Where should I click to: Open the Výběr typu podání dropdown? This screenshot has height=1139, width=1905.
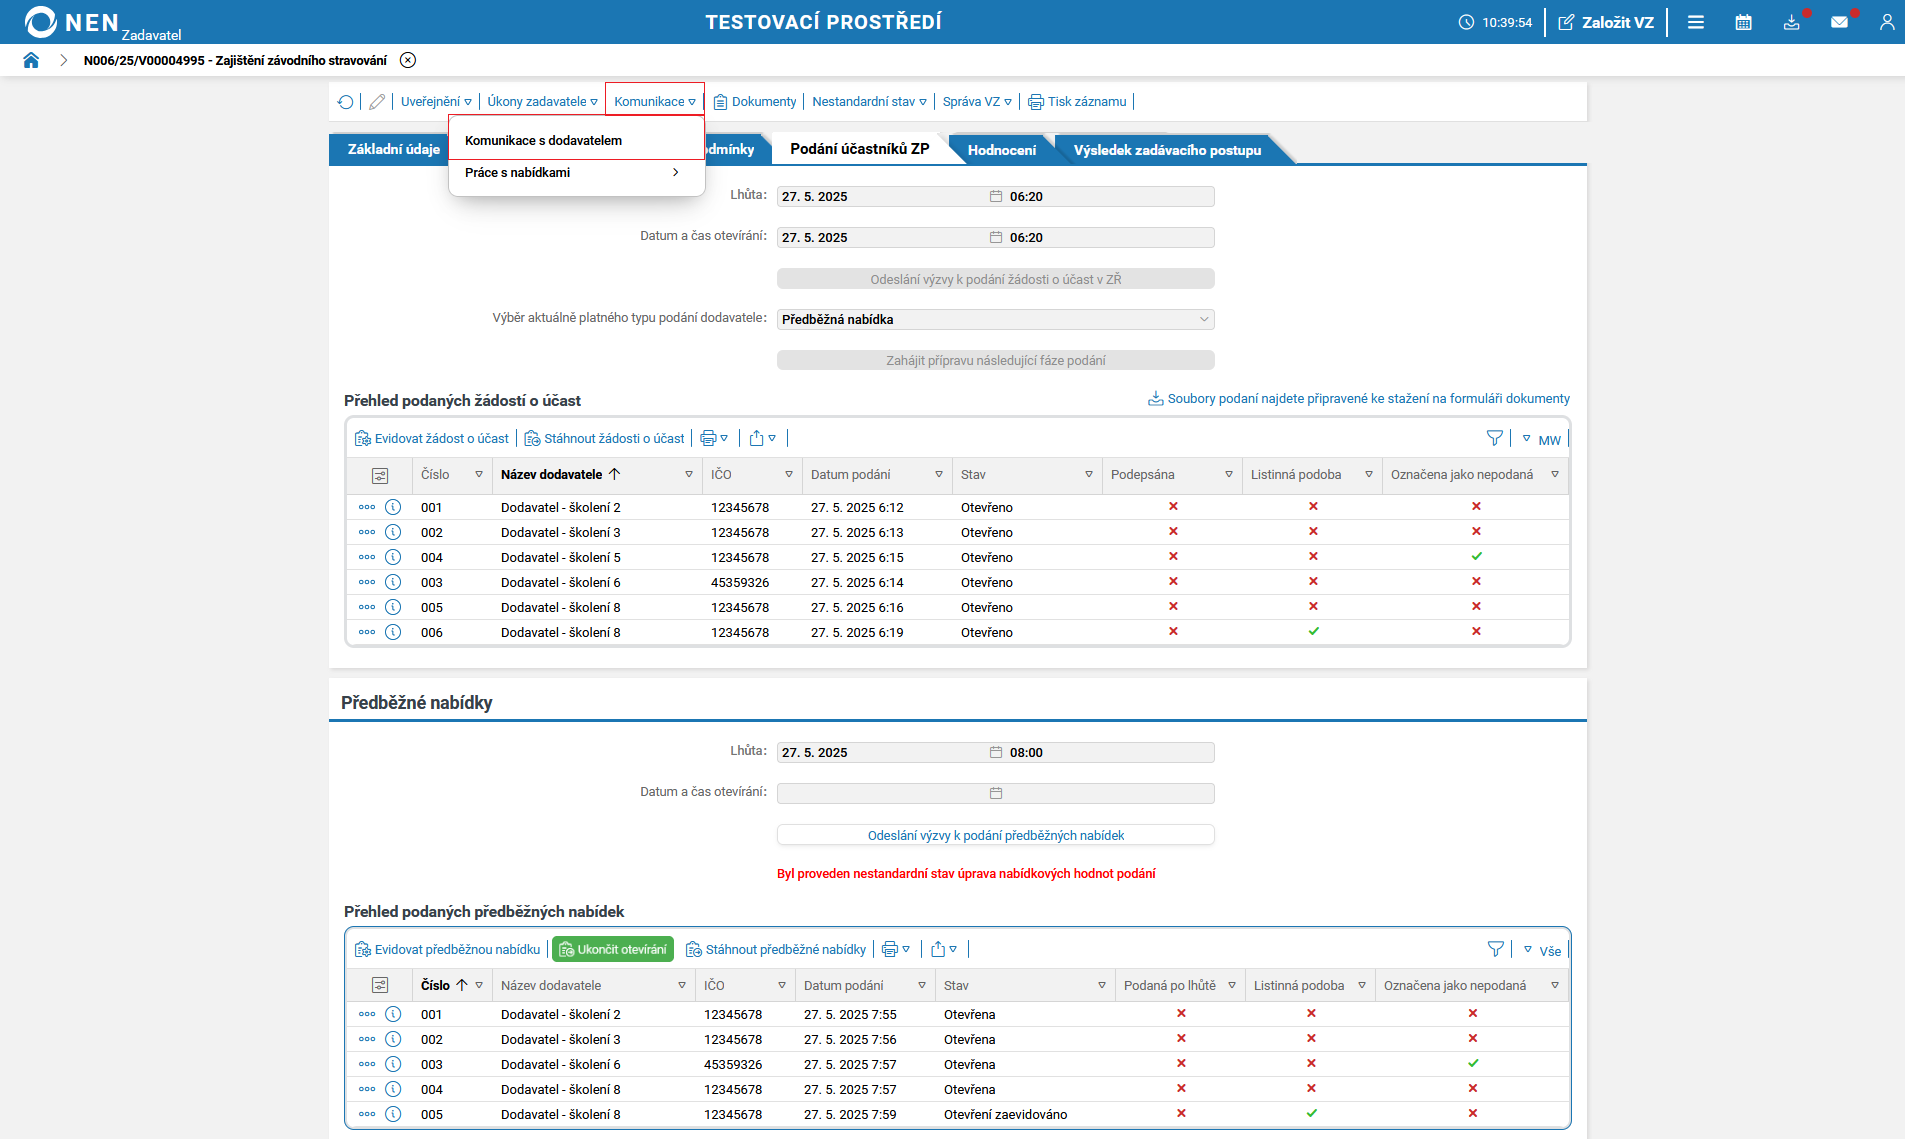(x=995, y=319)
